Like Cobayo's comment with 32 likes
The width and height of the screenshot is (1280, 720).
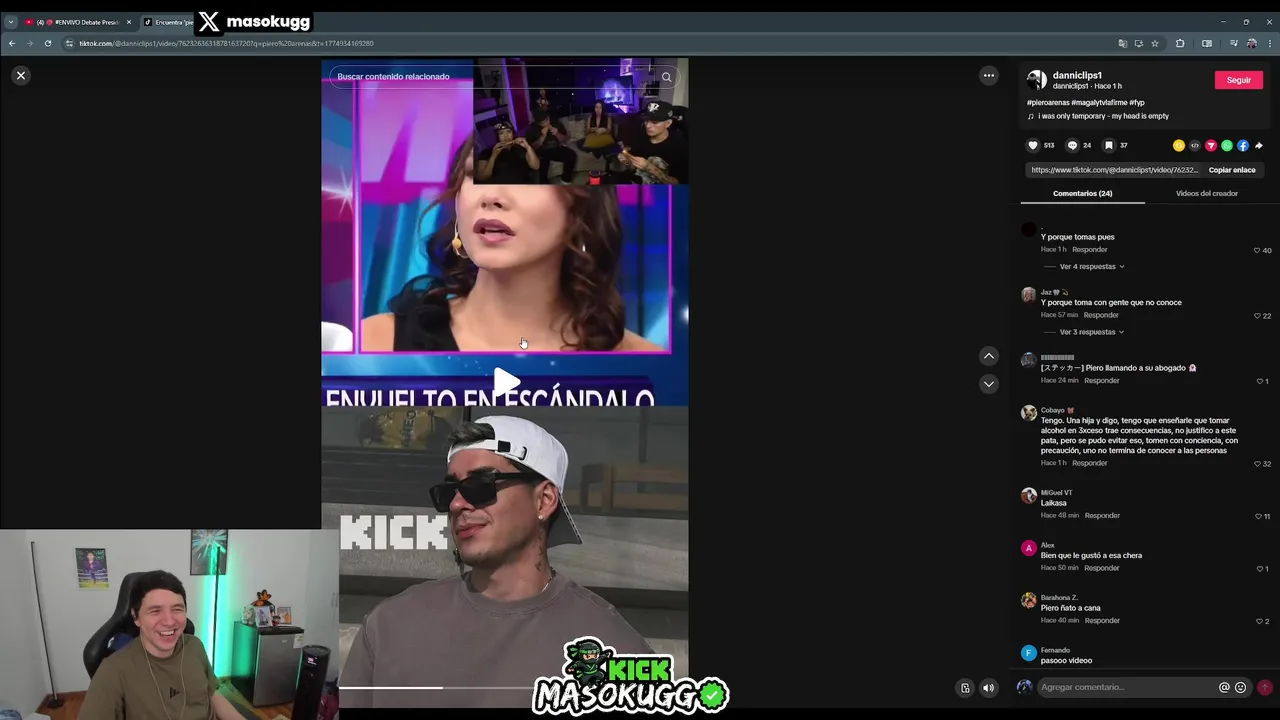pyautogui.click(x=1257, y=464)
